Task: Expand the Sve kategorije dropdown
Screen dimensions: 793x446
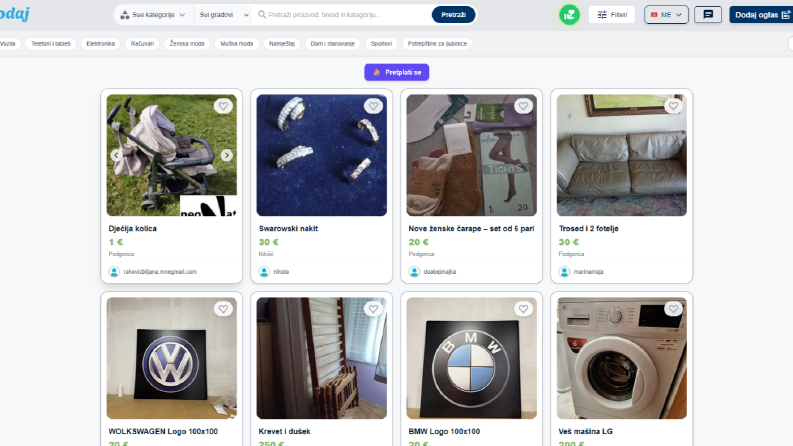Action: tap(153, 15)
